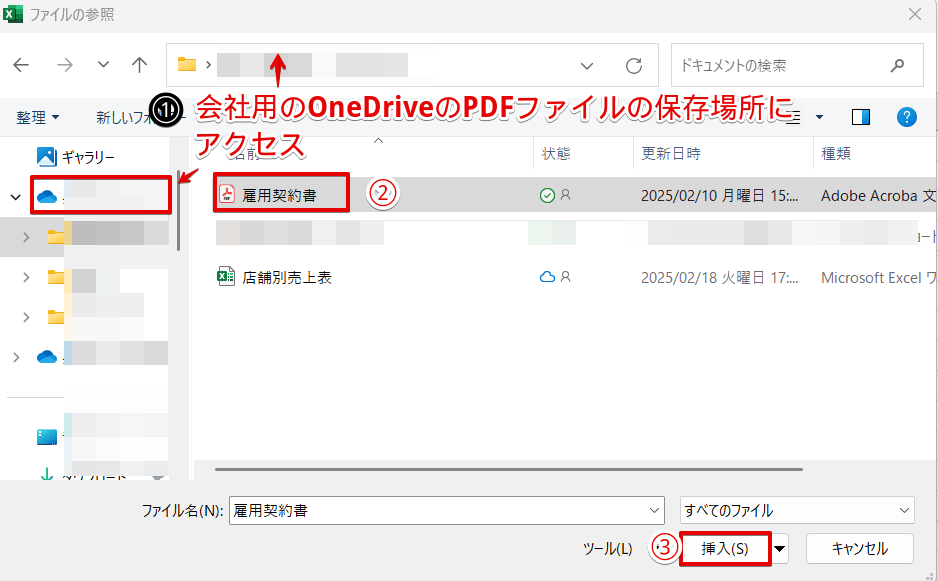Click the back navigation arrow
This screenshot has width=938, height=581.
(21, 65)
